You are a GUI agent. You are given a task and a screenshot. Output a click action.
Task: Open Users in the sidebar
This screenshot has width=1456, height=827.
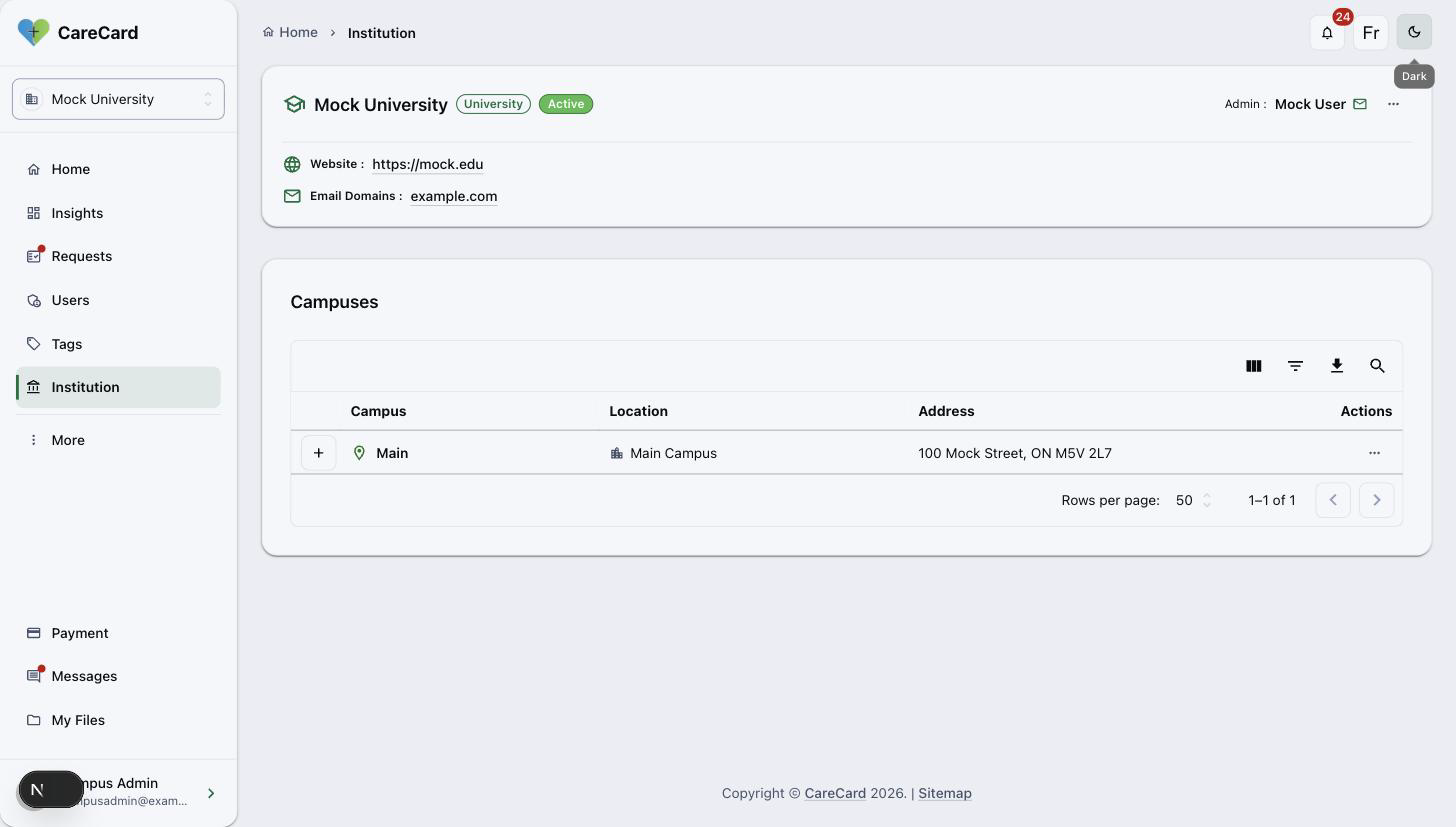tap(118, 300)
